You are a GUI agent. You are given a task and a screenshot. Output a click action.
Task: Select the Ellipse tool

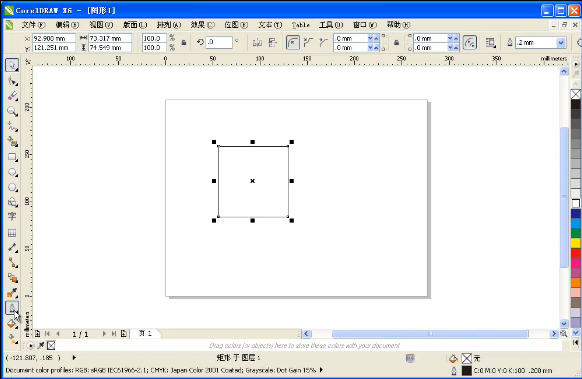pyautogui.click(x=12, y=172)
